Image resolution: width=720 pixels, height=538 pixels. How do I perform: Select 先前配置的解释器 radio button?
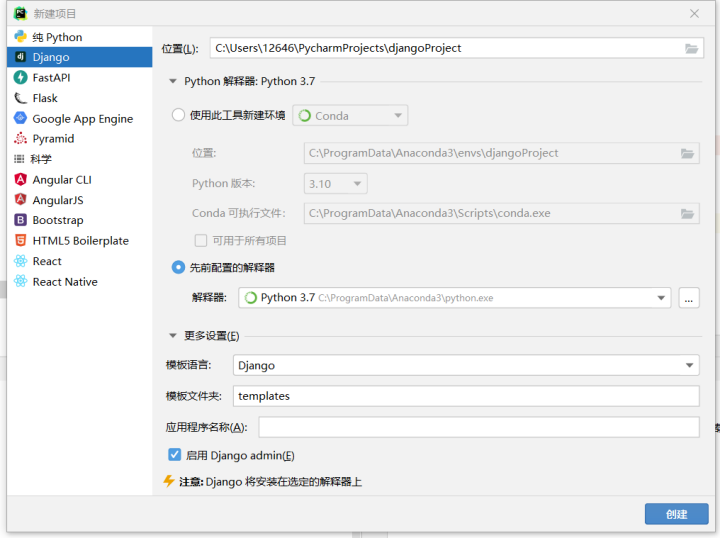tap(178, 267)
